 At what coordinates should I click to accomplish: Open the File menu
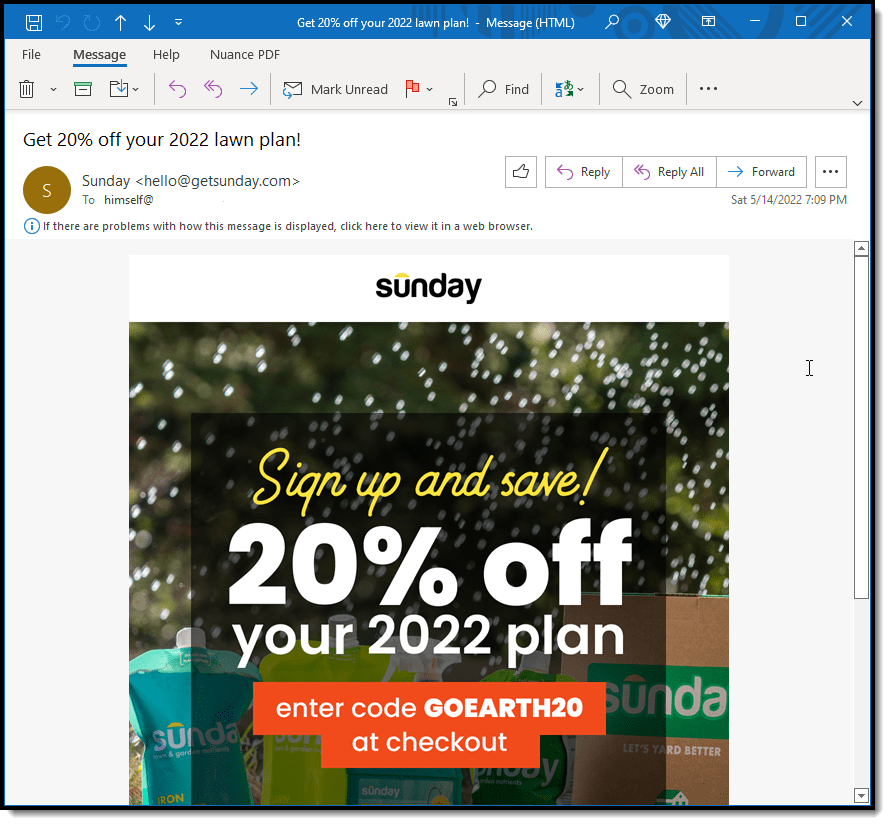[32, 55]
